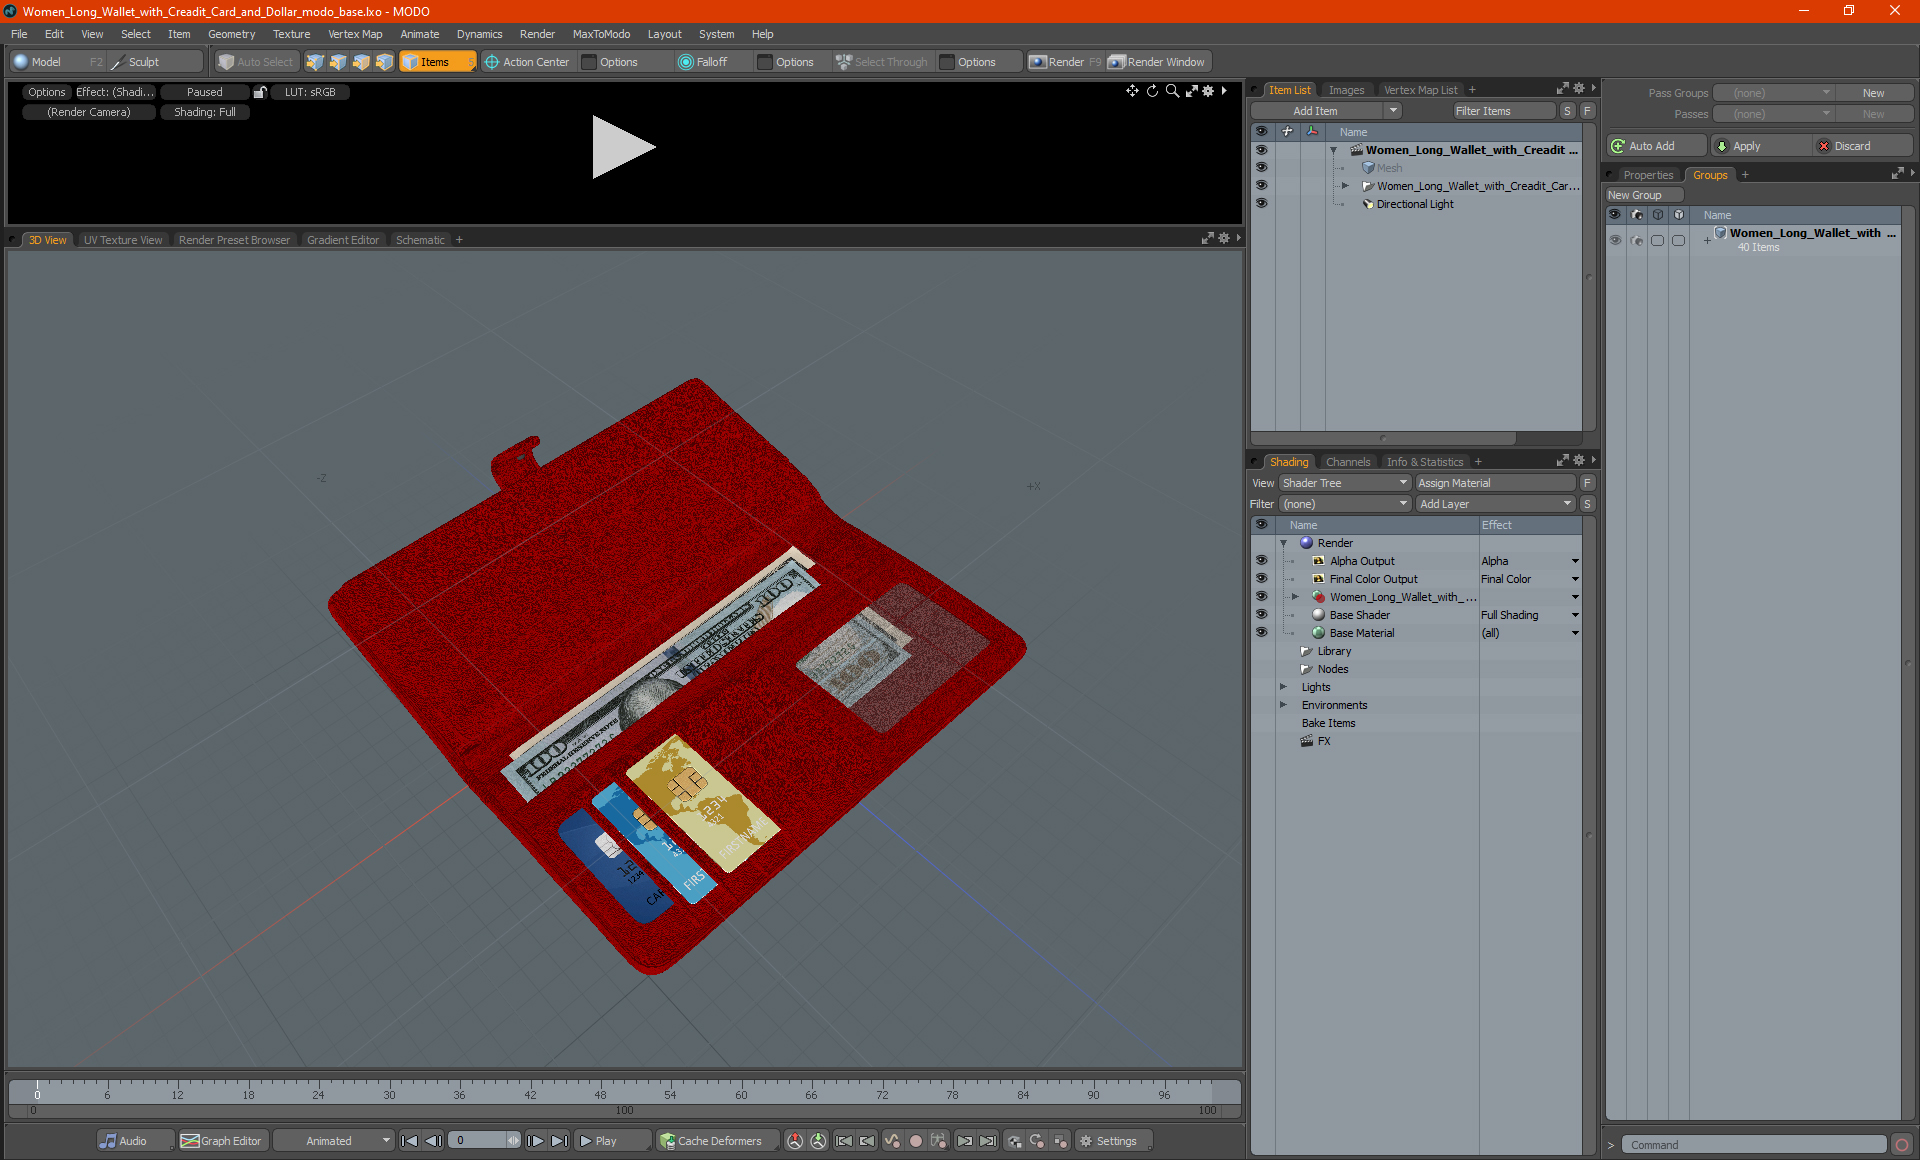Image resolution: width=1920 pixels, height=1160 pixels.
Task: Select Materials selection mode cube icon
Action: [384, 62]
